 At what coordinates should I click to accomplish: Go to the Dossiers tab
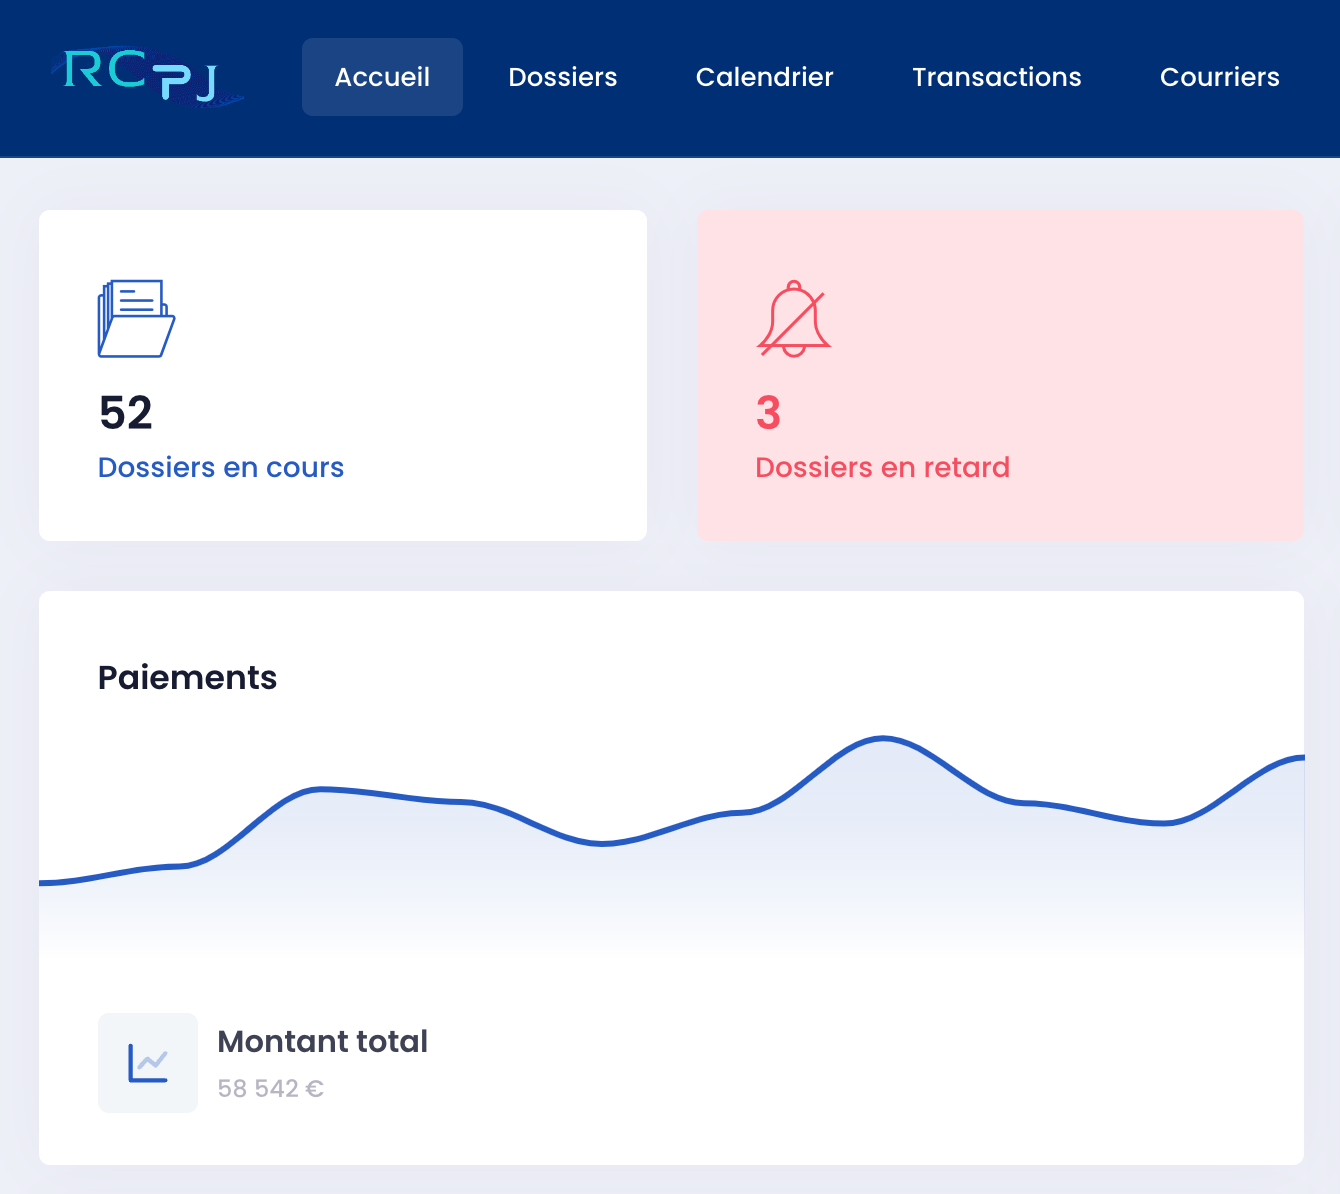pyautogui.click(x=562, y=77)
